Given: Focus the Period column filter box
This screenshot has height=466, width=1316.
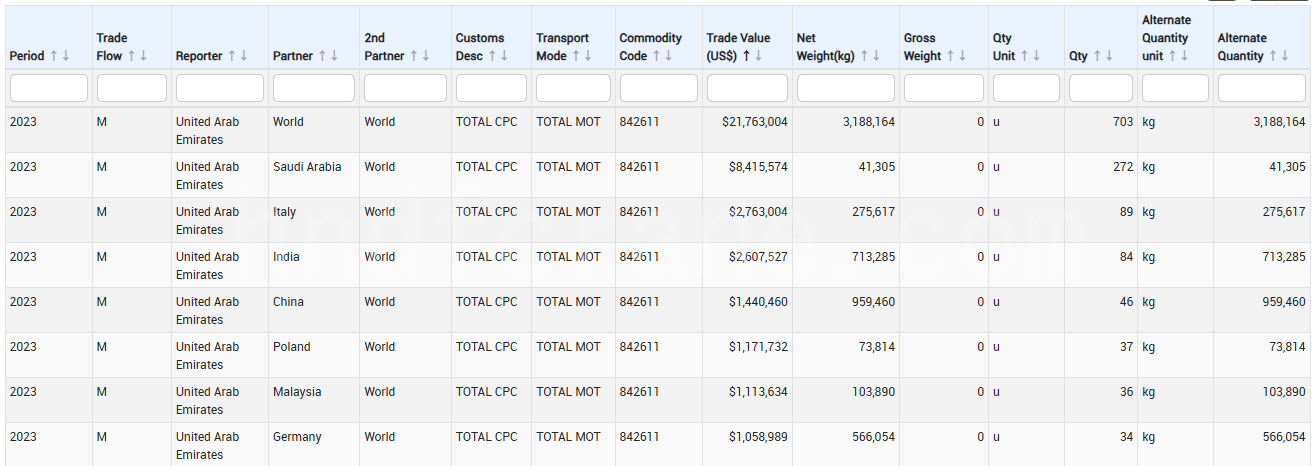Looking at the screenshot, I should click(x=49, y=88).
